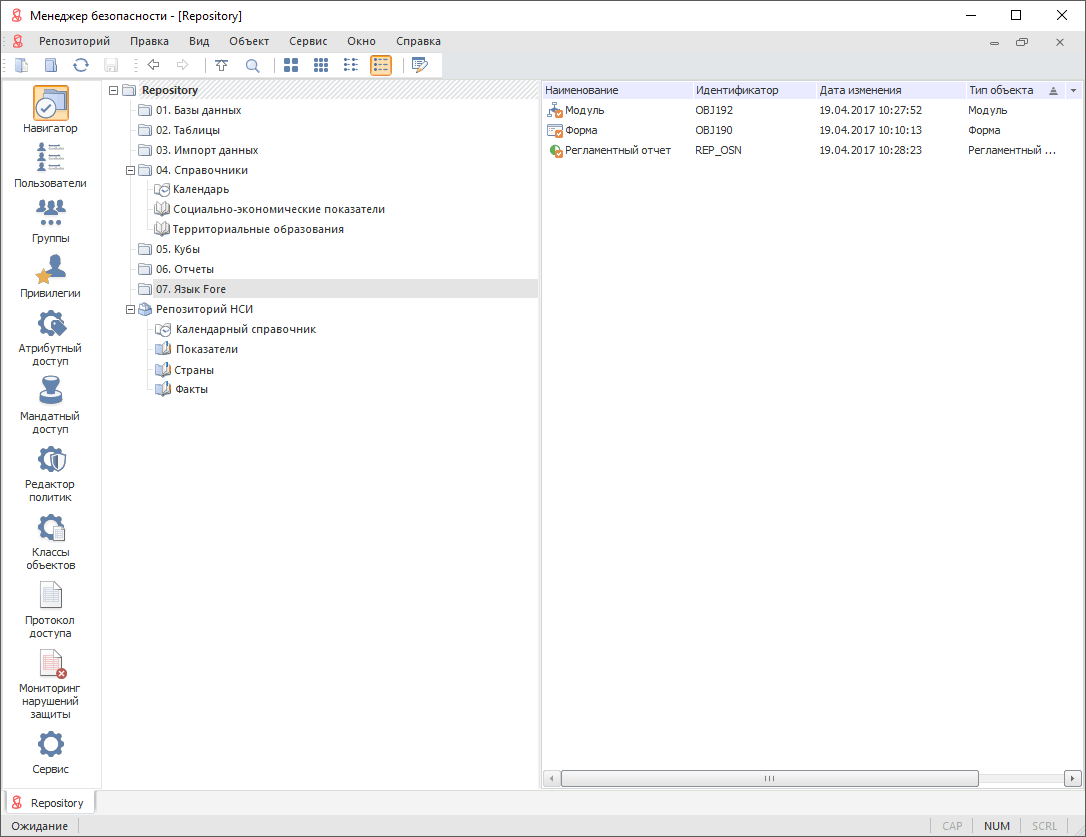Image resolution: width=1086 pixels, height=837 pixels.
Task: Switch to small icons view
Action: tap(321, 65)
